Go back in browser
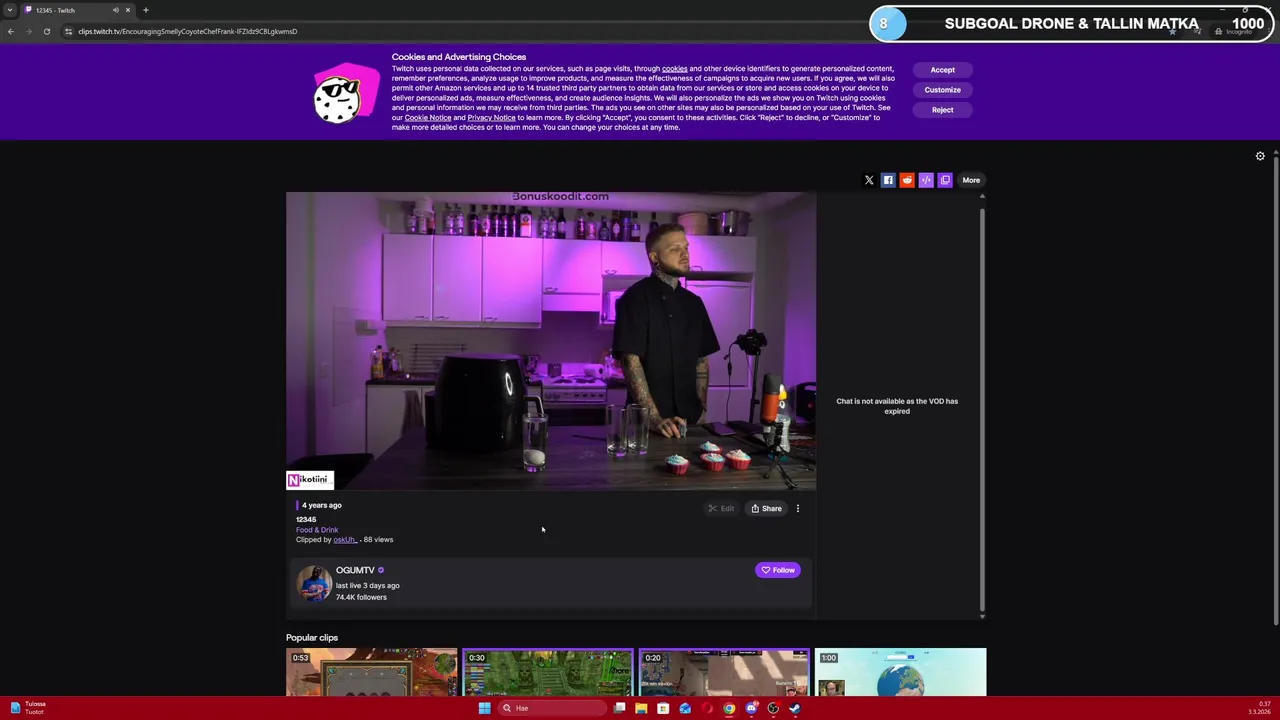 click(x=10, y=31)
